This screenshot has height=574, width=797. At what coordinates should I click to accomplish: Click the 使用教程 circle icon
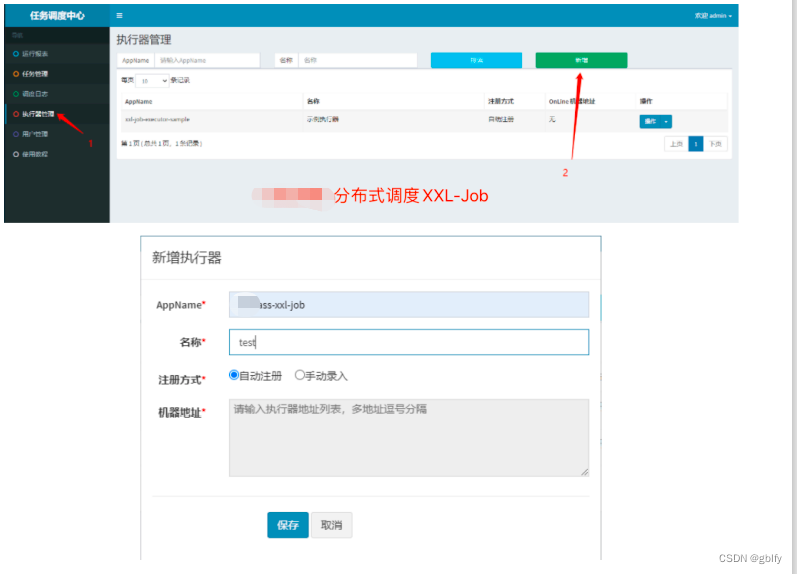click(16, 154)
